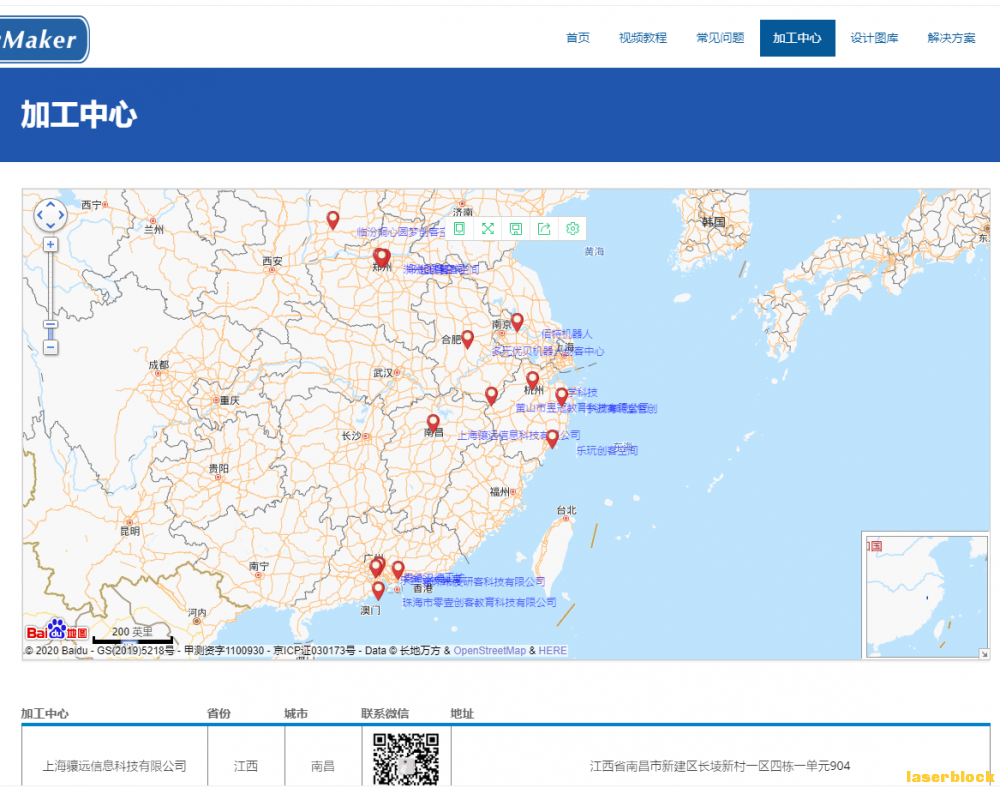Image resolution: width=1000 pixels, height=788 pixels.
Task: Click the 西安 city label on the map
Action: tap(272, 261)
